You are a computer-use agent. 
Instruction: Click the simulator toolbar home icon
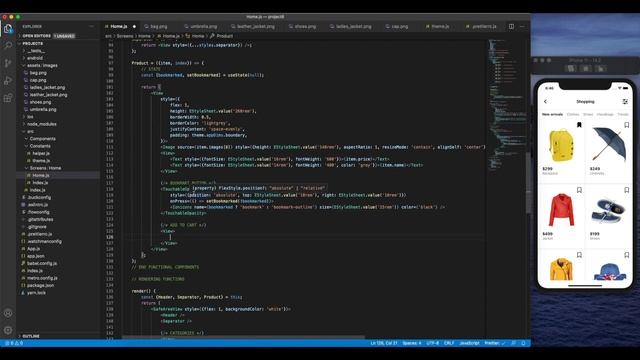coord(571,69)
